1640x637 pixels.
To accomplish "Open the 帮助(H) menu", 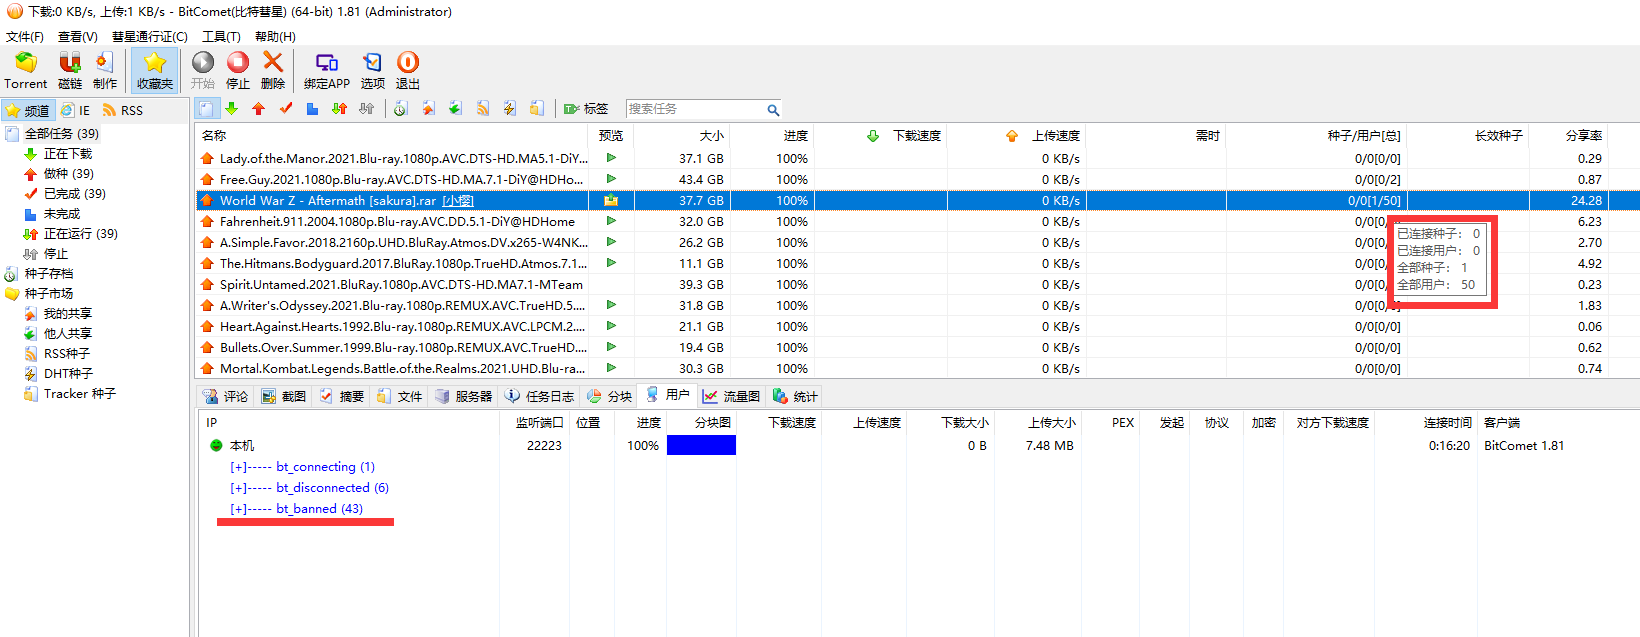I will (x=275, y=37).
